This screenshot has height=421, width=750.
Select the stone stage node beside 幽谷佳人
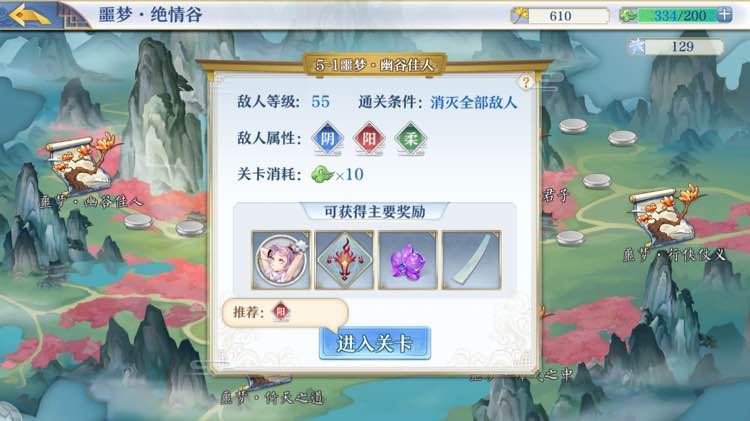tap(138, 222)
